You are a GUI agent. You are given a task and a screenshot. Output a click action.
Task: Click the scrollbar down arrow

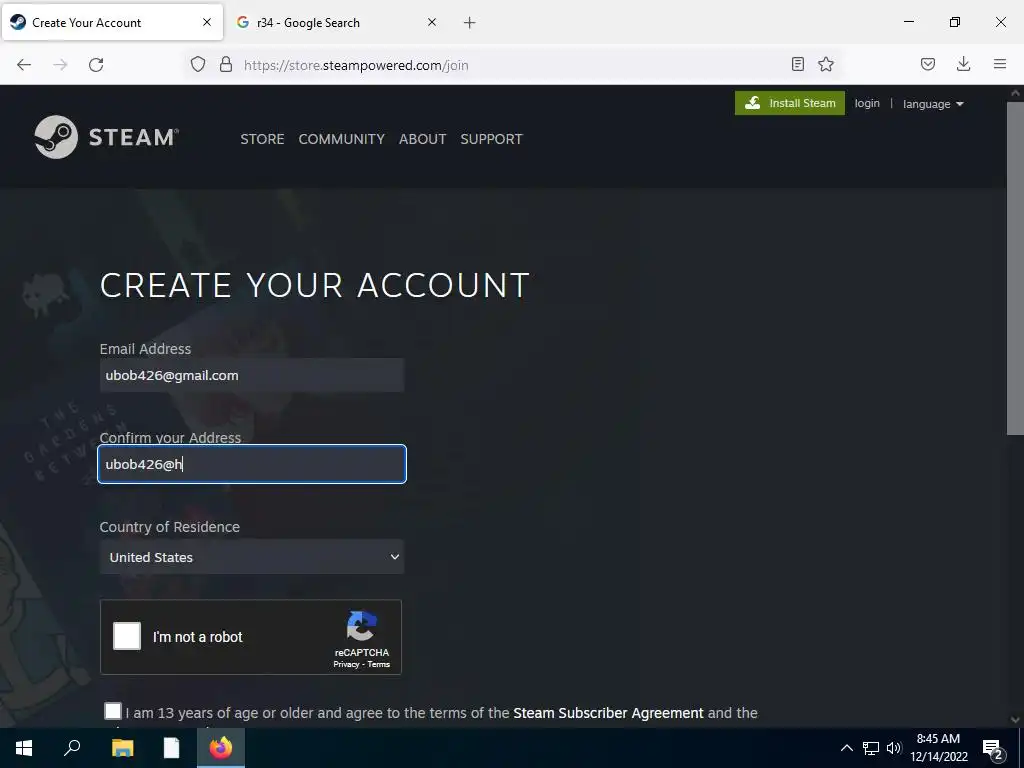coord(1015,720)
